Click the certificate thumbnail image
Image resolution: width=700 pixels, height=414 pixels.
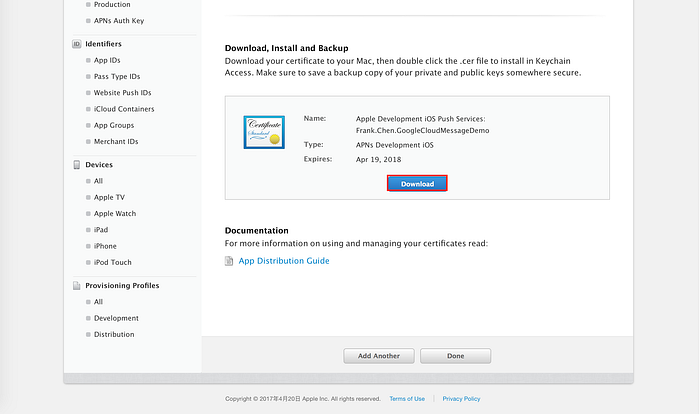(x=264, y=132)
